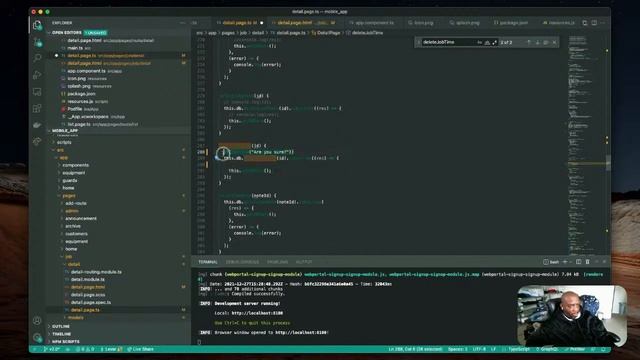The width and height of the screenshot is (640, 360).
Task: Split the terminal panel
Action: click(x=578, y=262)
